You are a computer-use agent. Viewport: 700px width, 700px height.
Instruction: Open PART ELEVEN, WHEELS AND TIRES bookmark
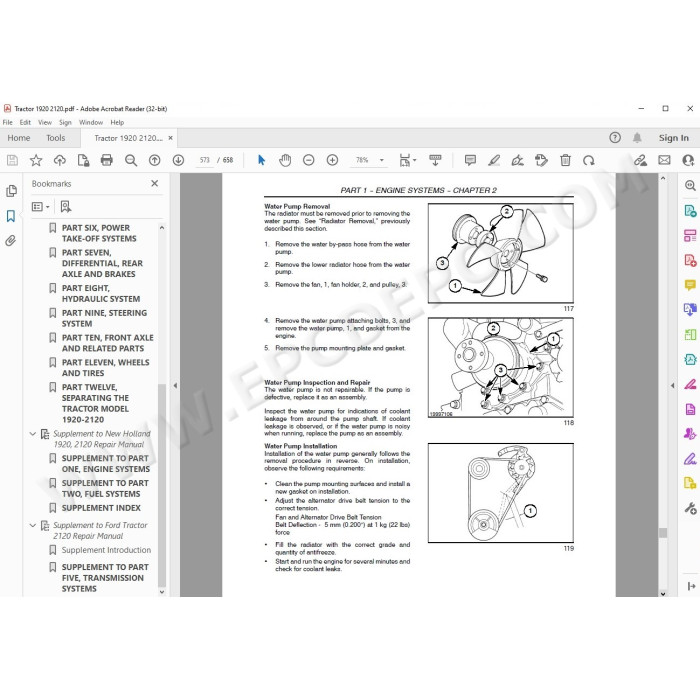(x=105, y=368)
